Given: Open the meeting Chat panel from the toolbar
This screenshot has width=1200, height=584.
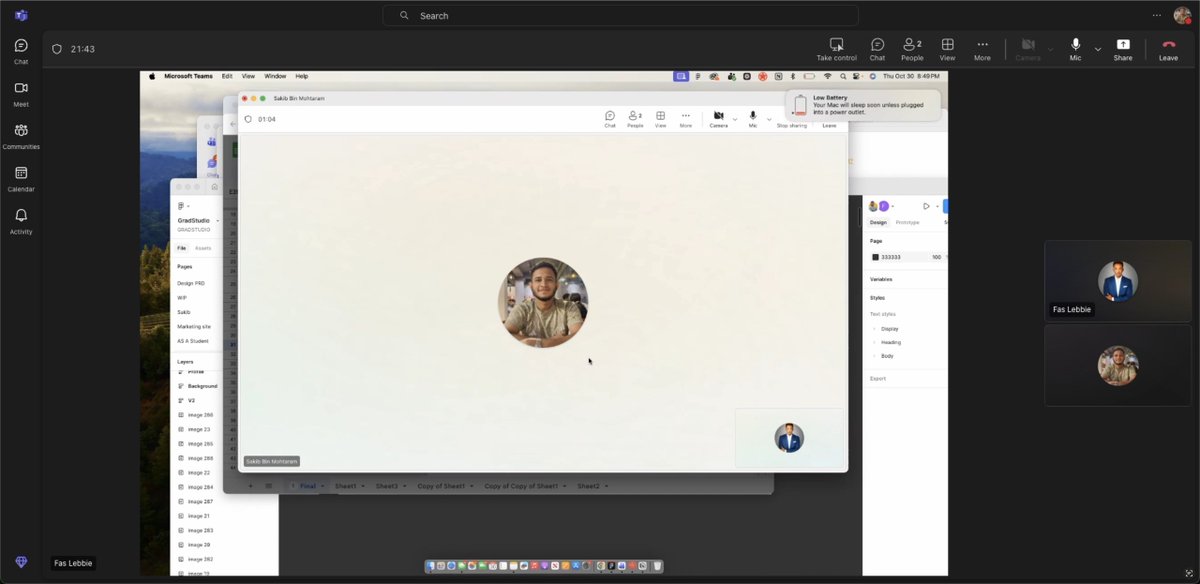Looking at the screenshot, I should 877,49.
